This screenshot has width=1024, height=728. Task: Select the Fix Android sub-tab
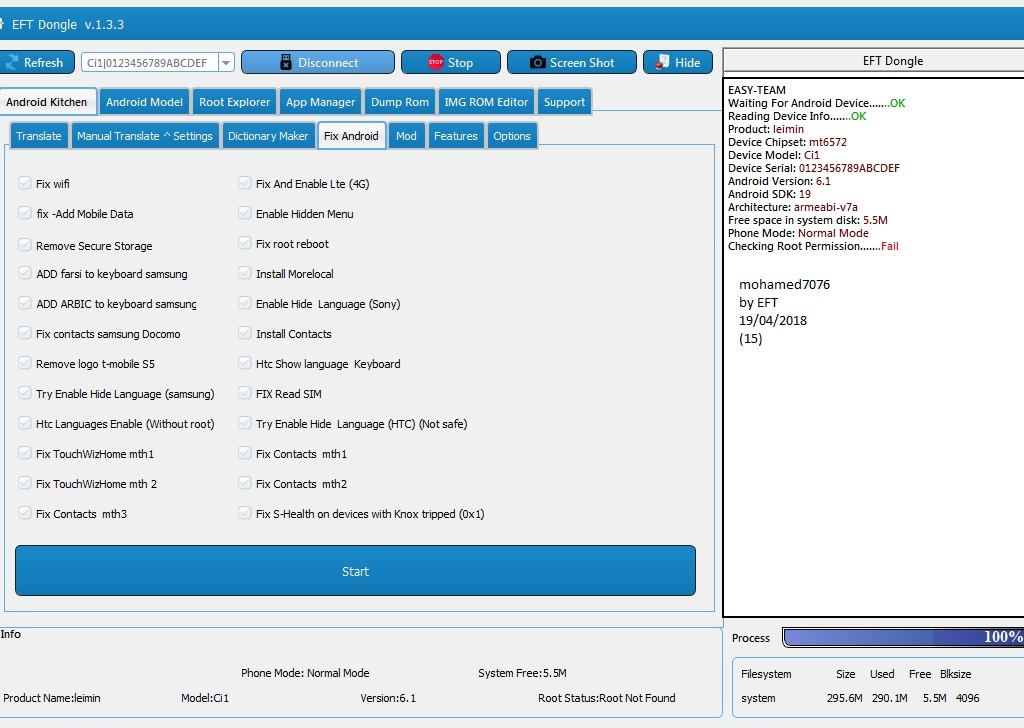[x=351, y=136]
